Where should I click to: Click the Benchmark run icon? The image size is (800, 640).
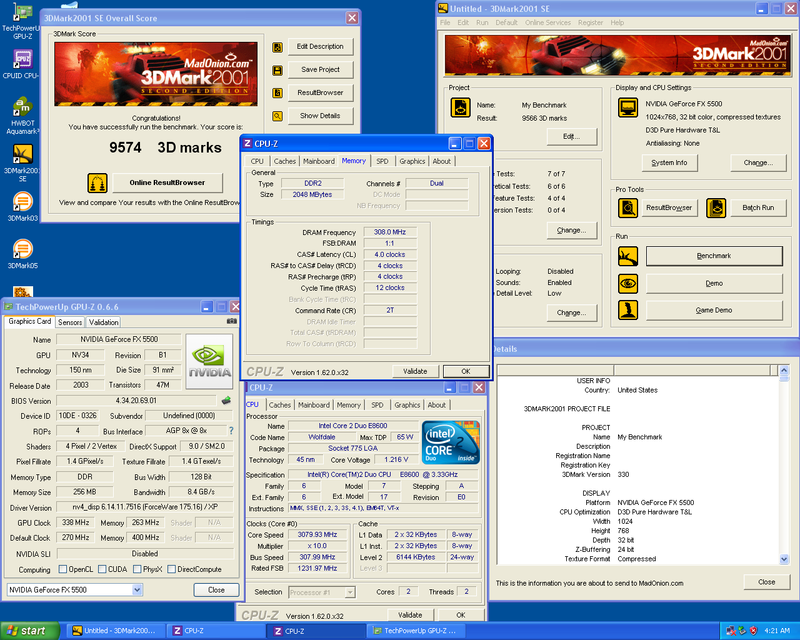click(628, 256)
